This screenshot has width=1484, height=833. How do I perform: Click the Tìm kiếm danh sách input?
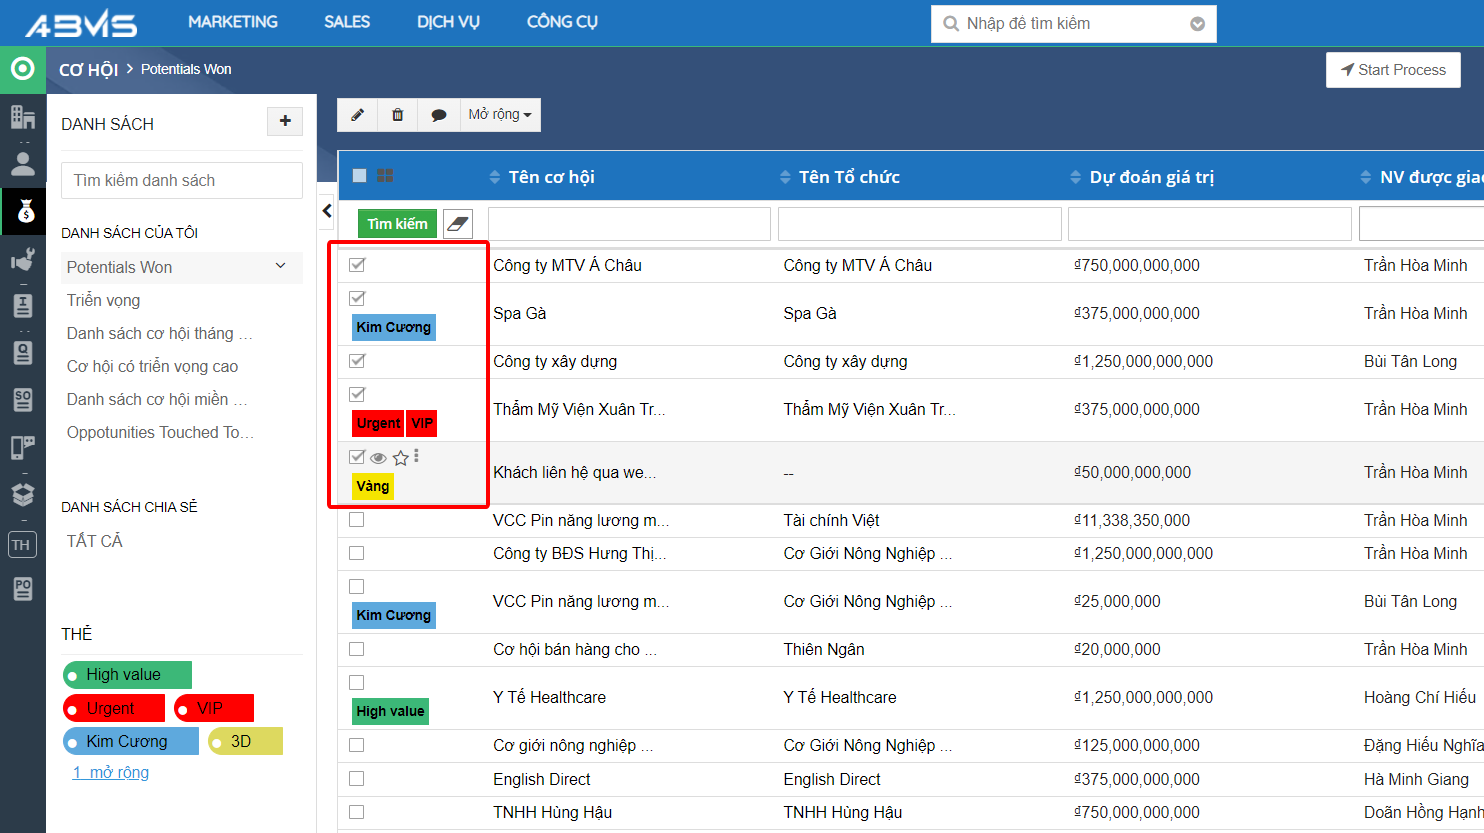(x=182, y=180)
